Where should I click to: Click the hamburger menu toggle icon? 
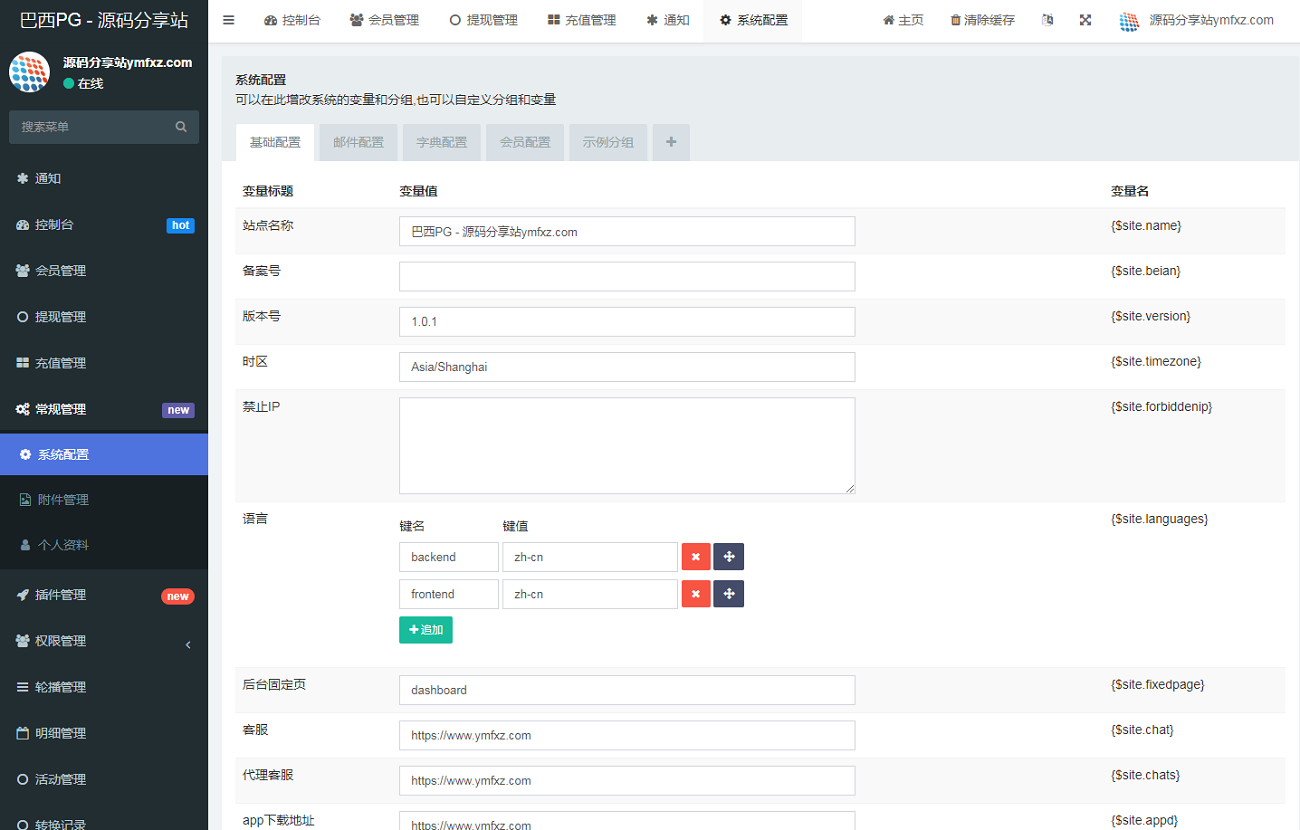[x=228, y=20]
